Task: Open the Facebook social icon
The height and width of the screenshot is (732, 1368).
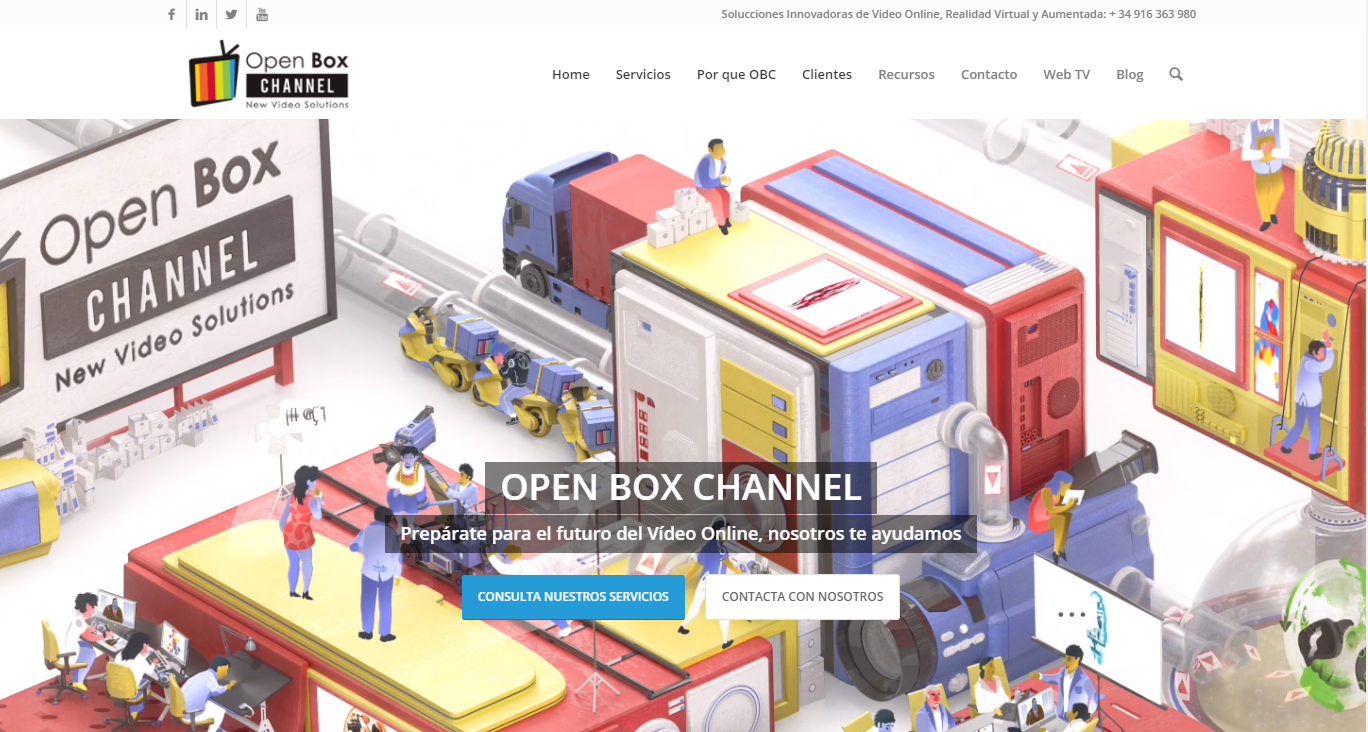Action: (171, 14)
